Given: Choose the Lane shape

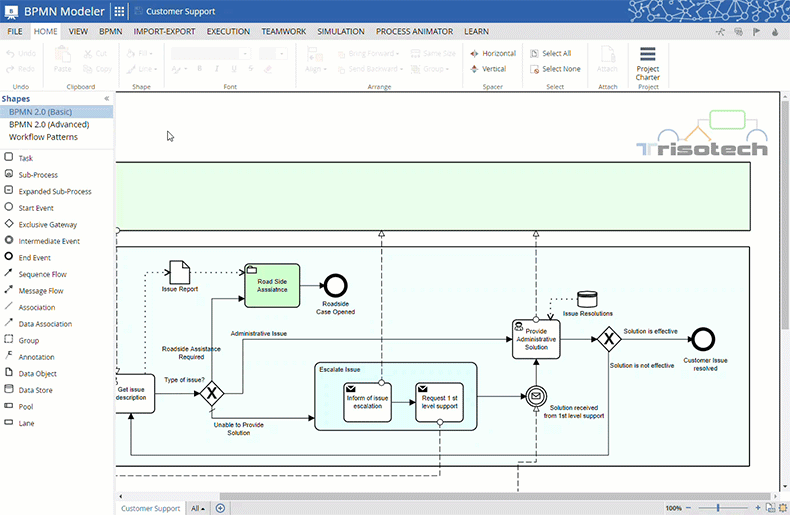Looking at the screenshot, I should pyautogui.click(x=26, y=424).
